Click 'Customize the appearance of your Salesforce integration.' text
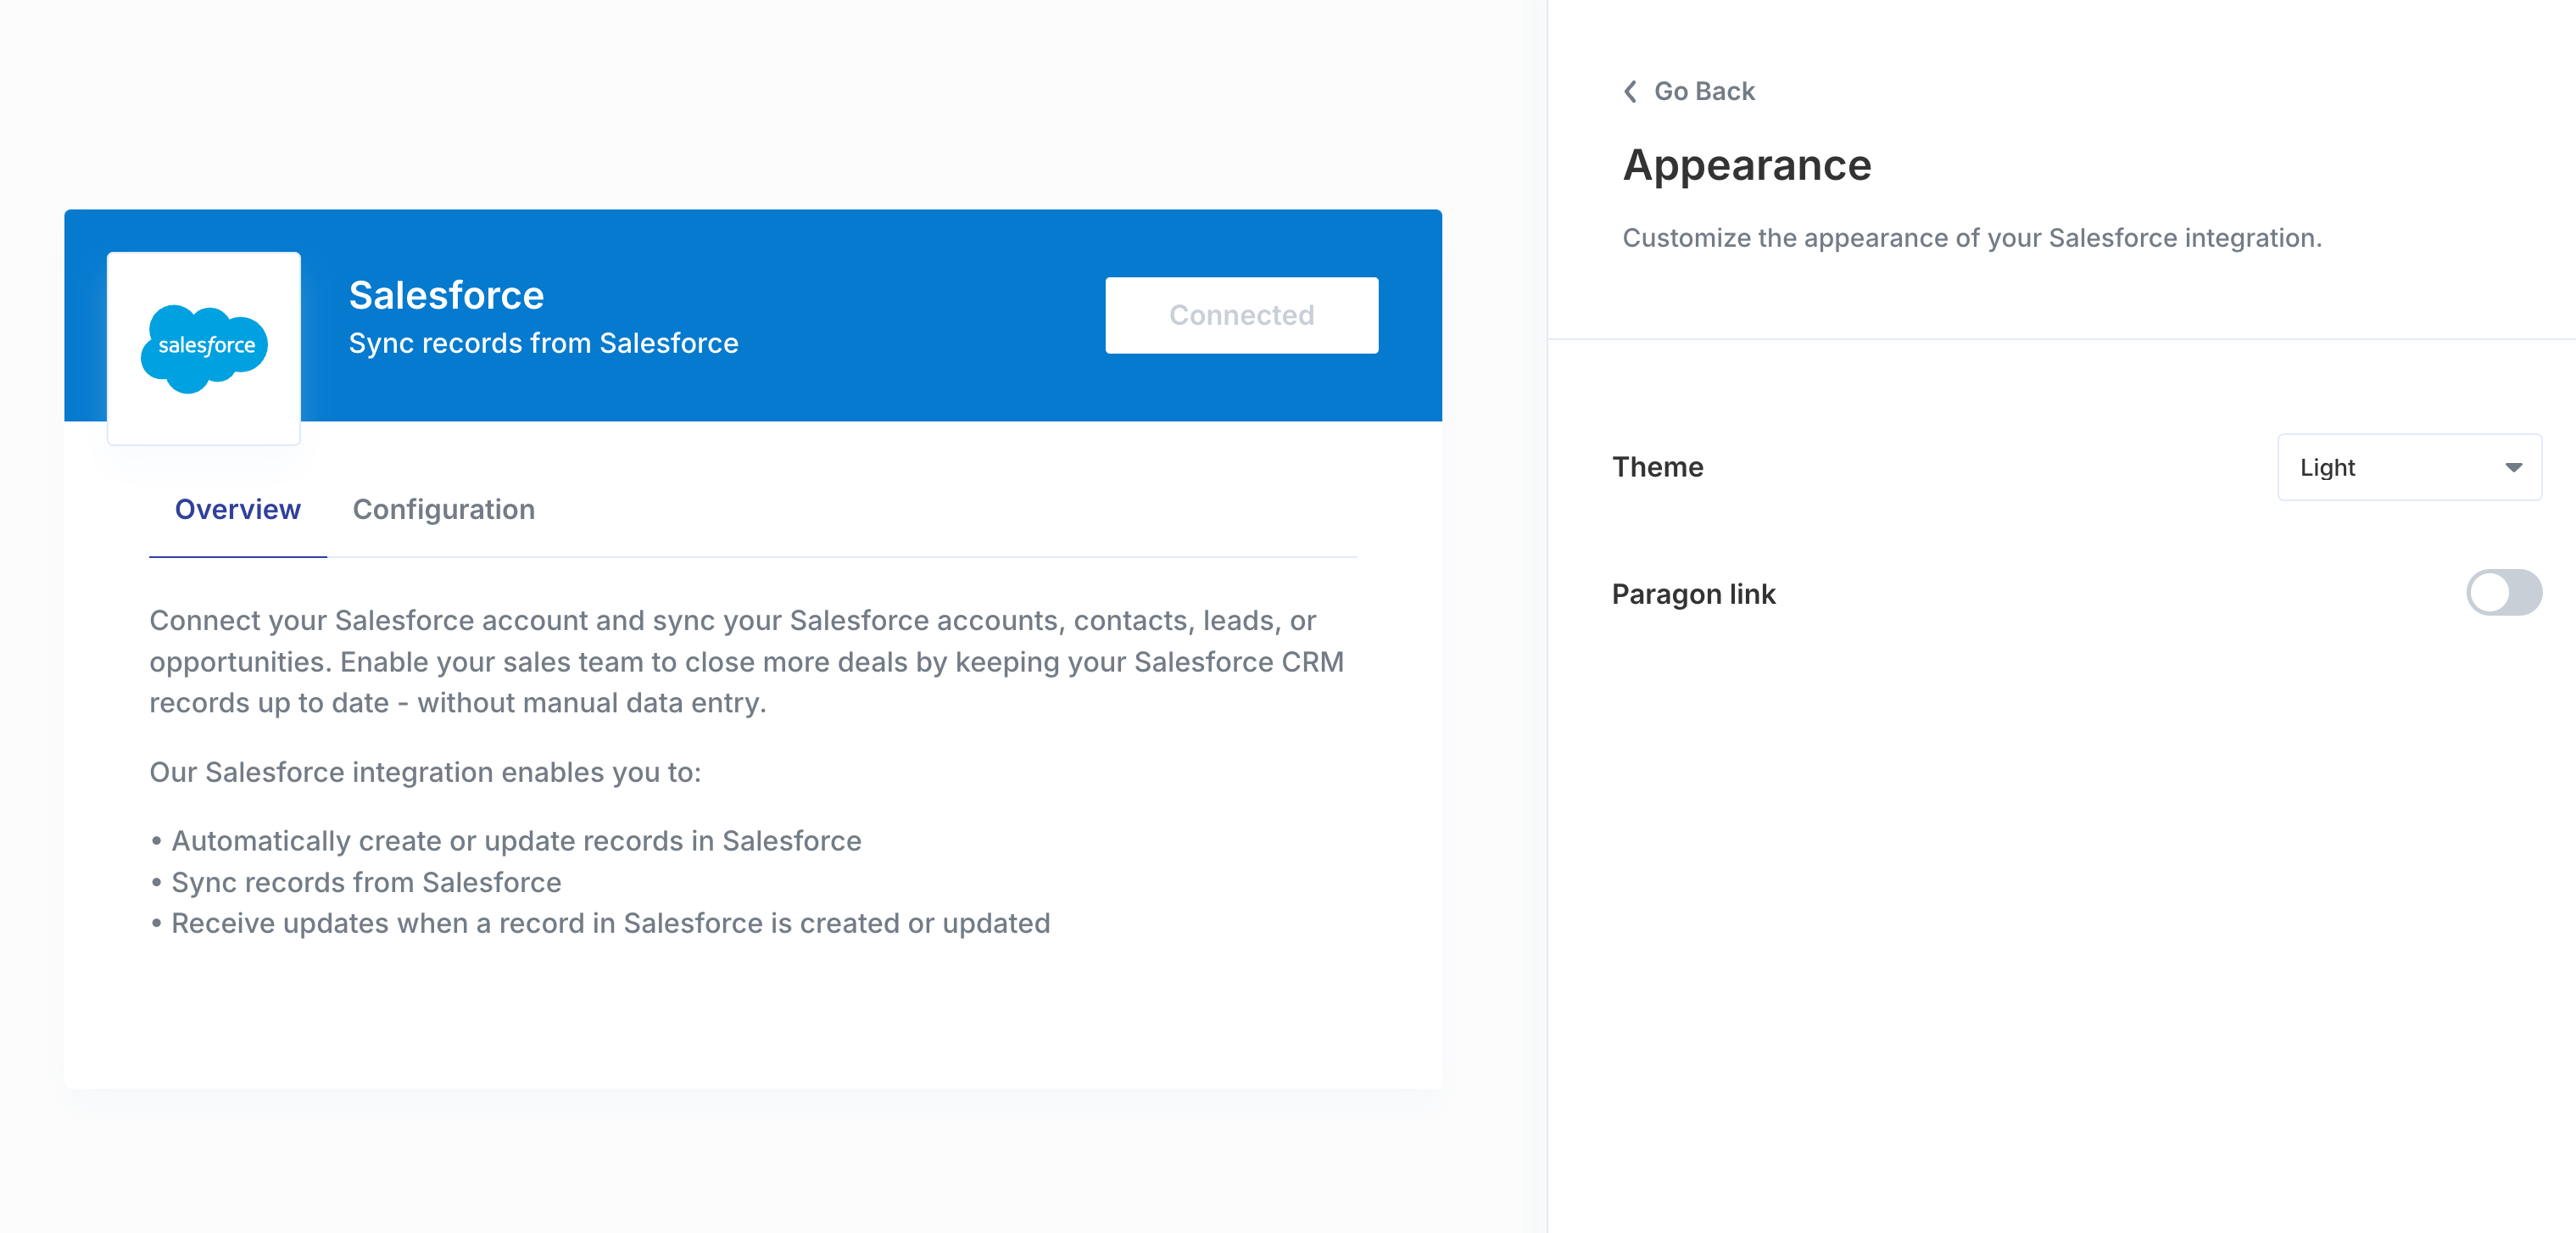This screenshot has height=1233, width=2576. click(1972, 238)
